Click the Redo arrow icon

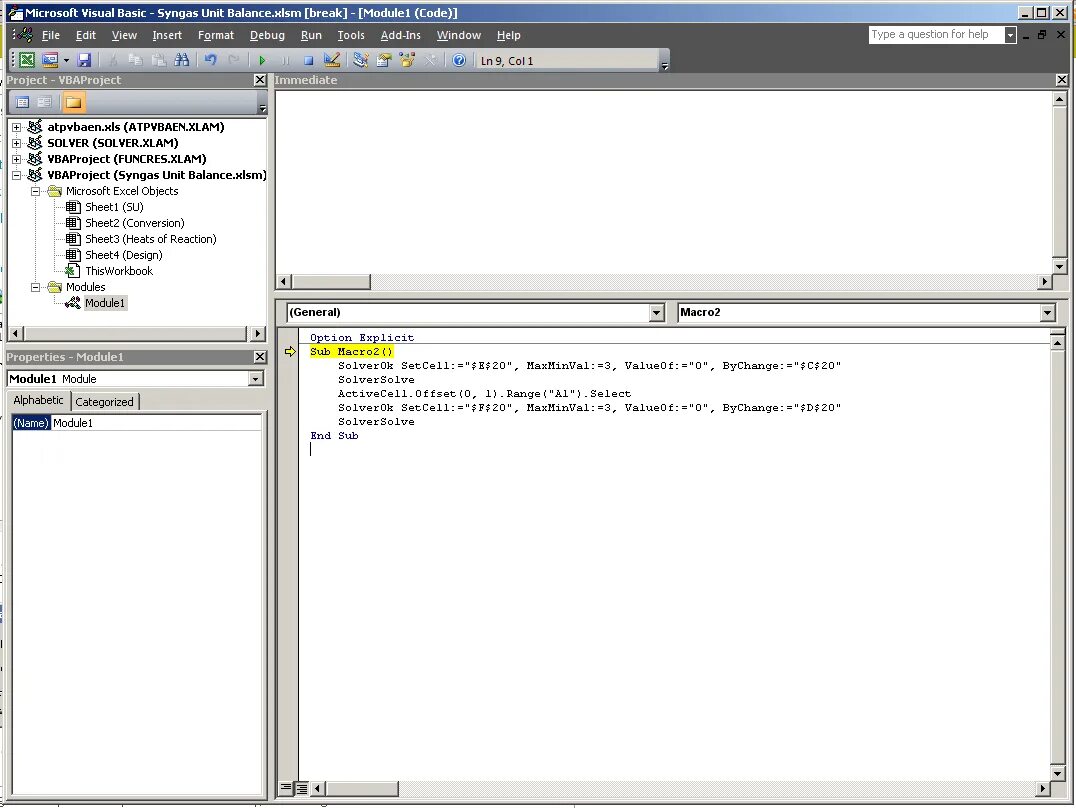point(233,60)
